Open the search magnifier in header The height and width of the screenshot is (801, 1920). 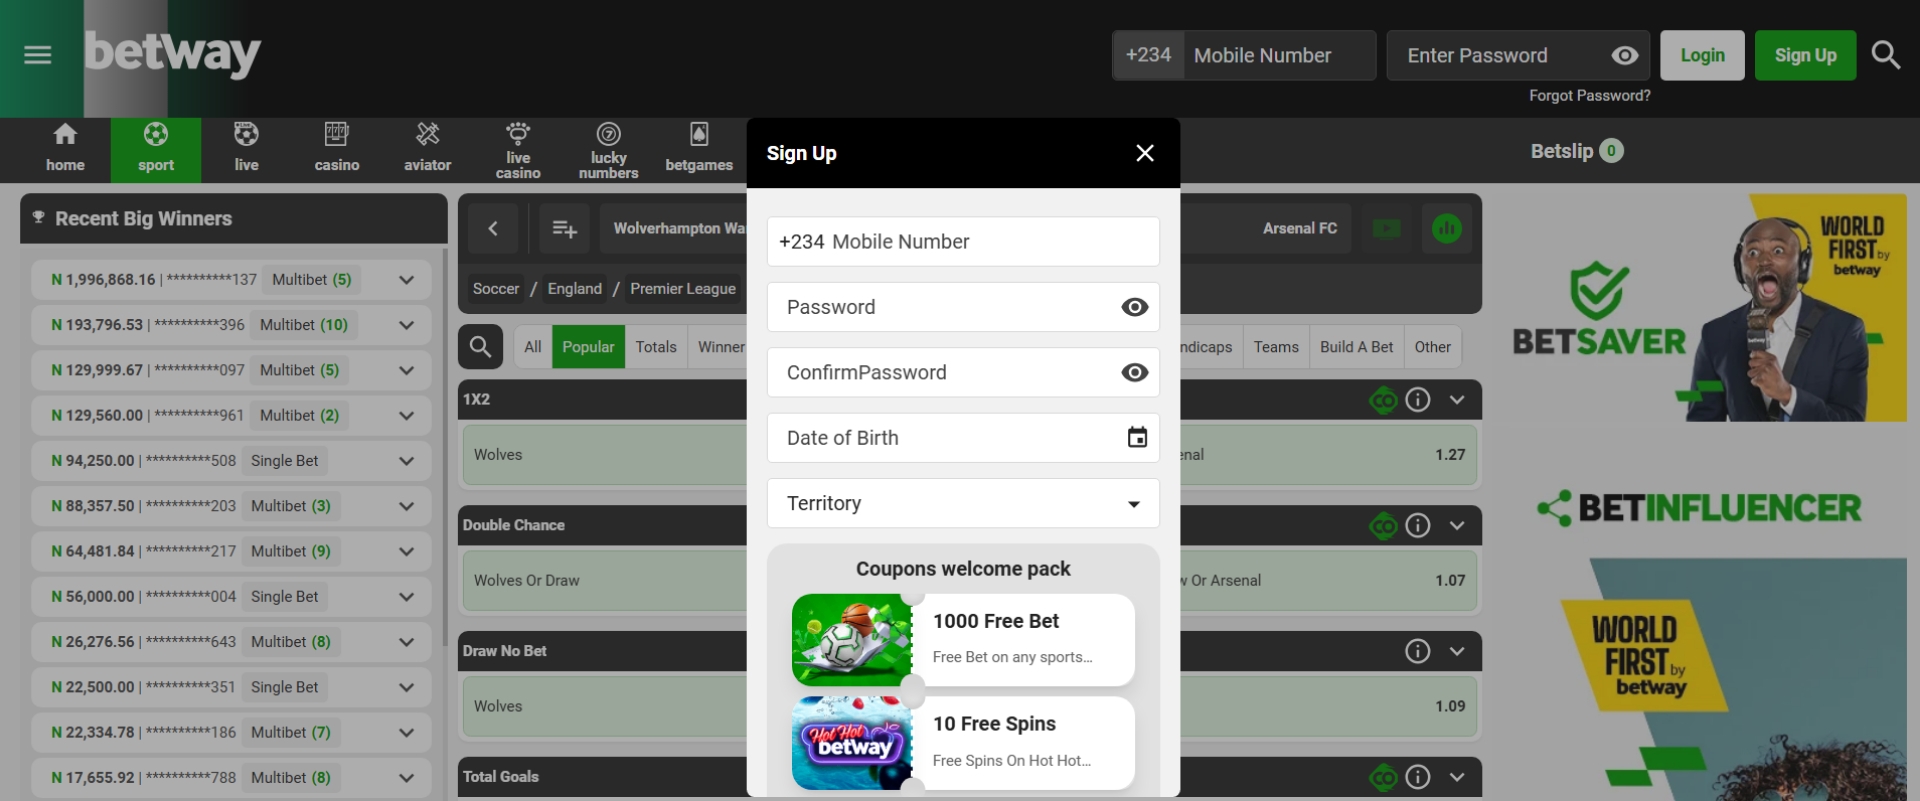coord(1886,55)
